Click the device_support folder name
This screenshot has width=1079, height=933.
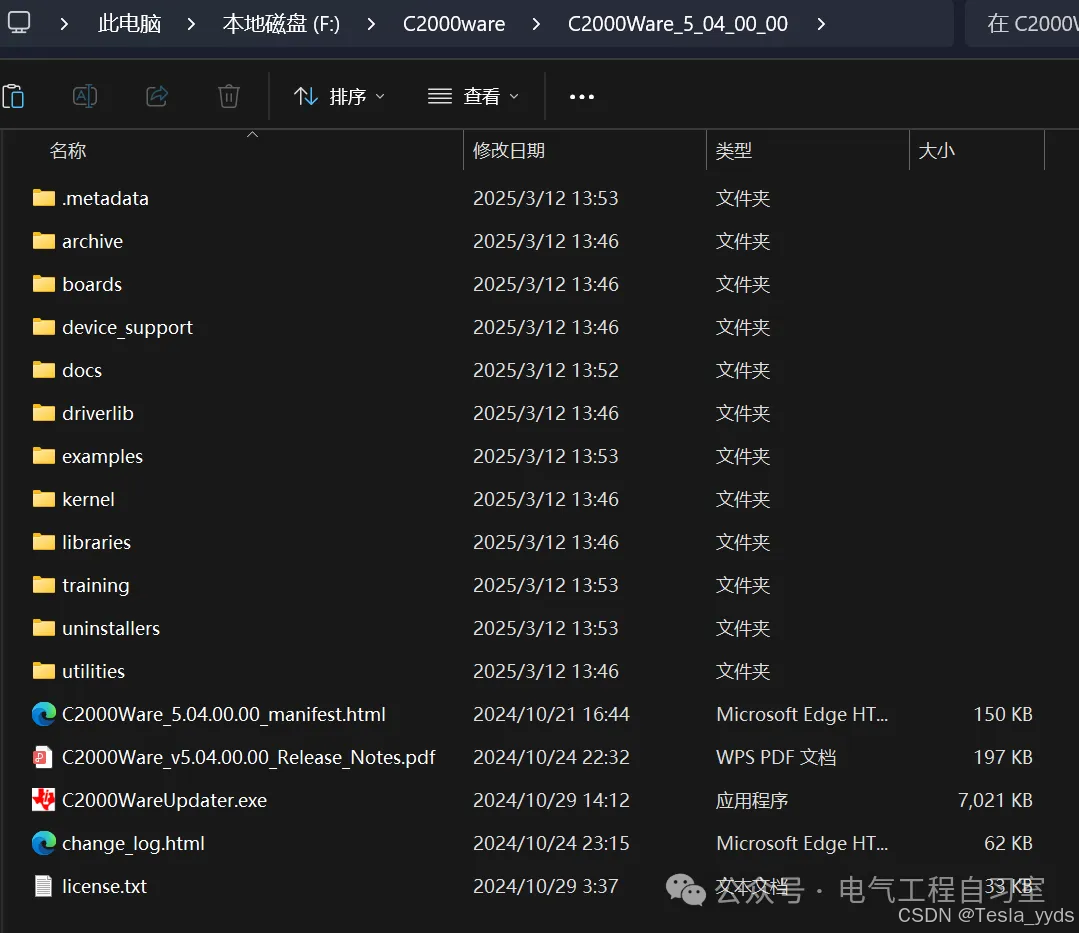click(x=127, y=328)
